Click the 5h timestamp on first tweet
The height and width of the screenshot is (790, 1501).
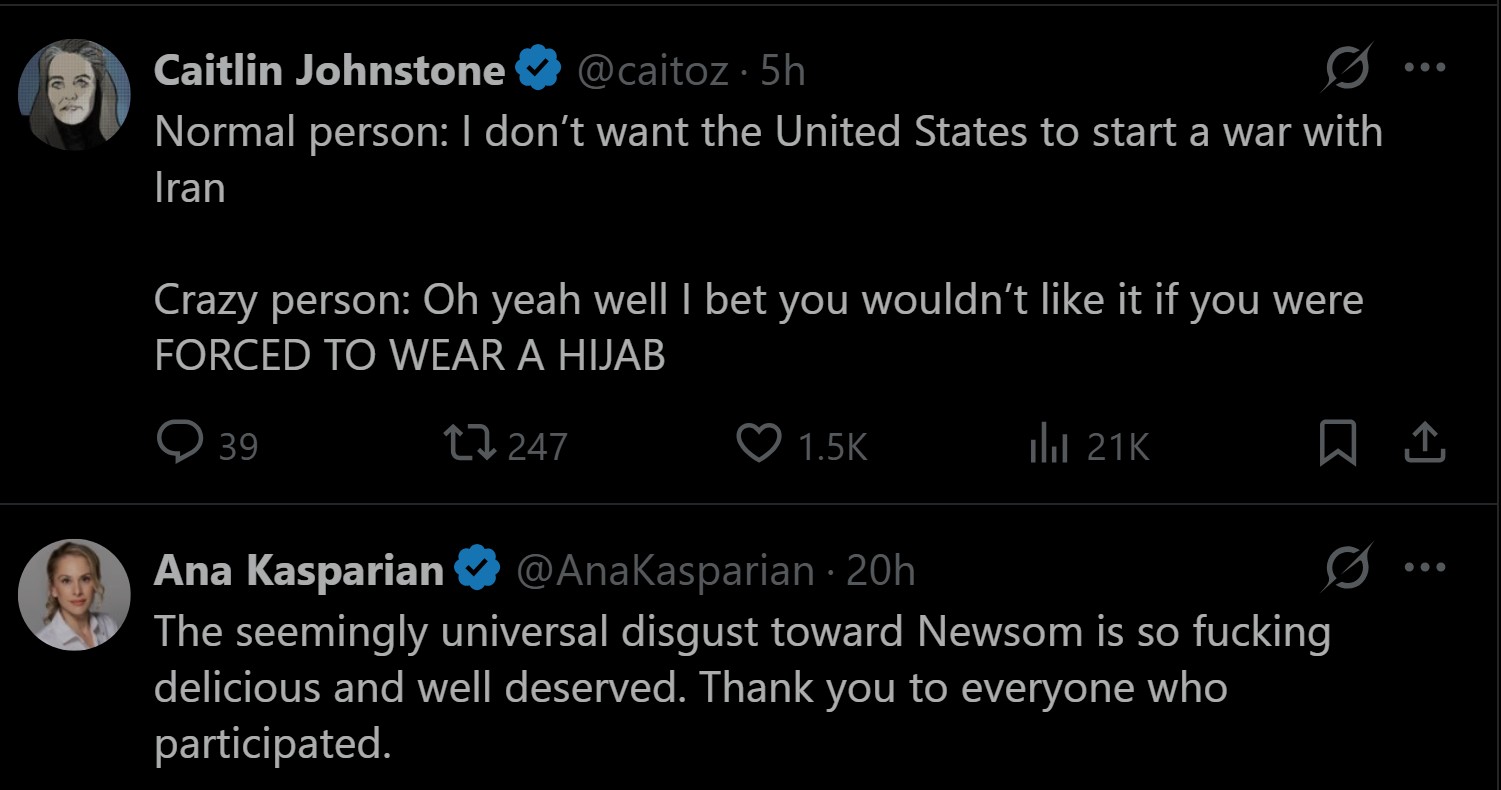783,70
